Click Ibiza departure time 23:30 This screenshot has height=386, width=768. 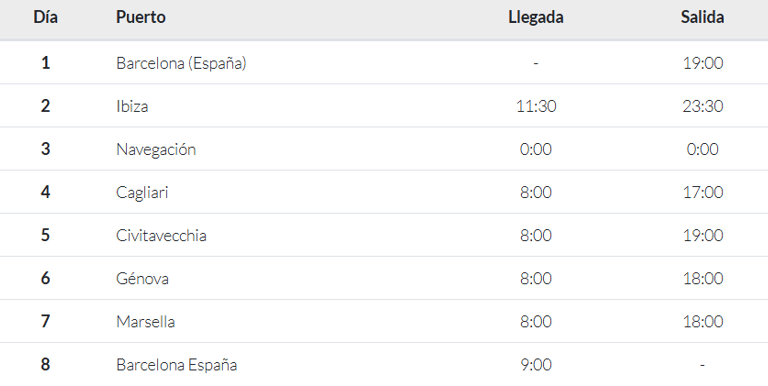[702, 106]
